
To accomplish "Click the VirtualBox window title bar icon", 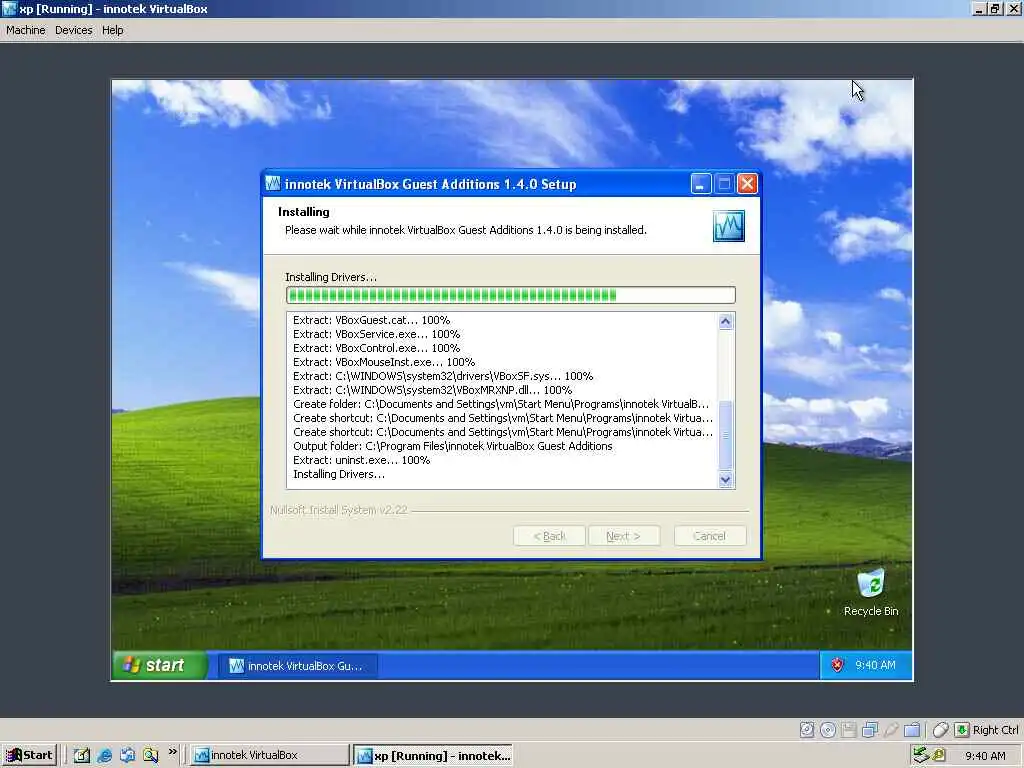I will click(9, 8).
